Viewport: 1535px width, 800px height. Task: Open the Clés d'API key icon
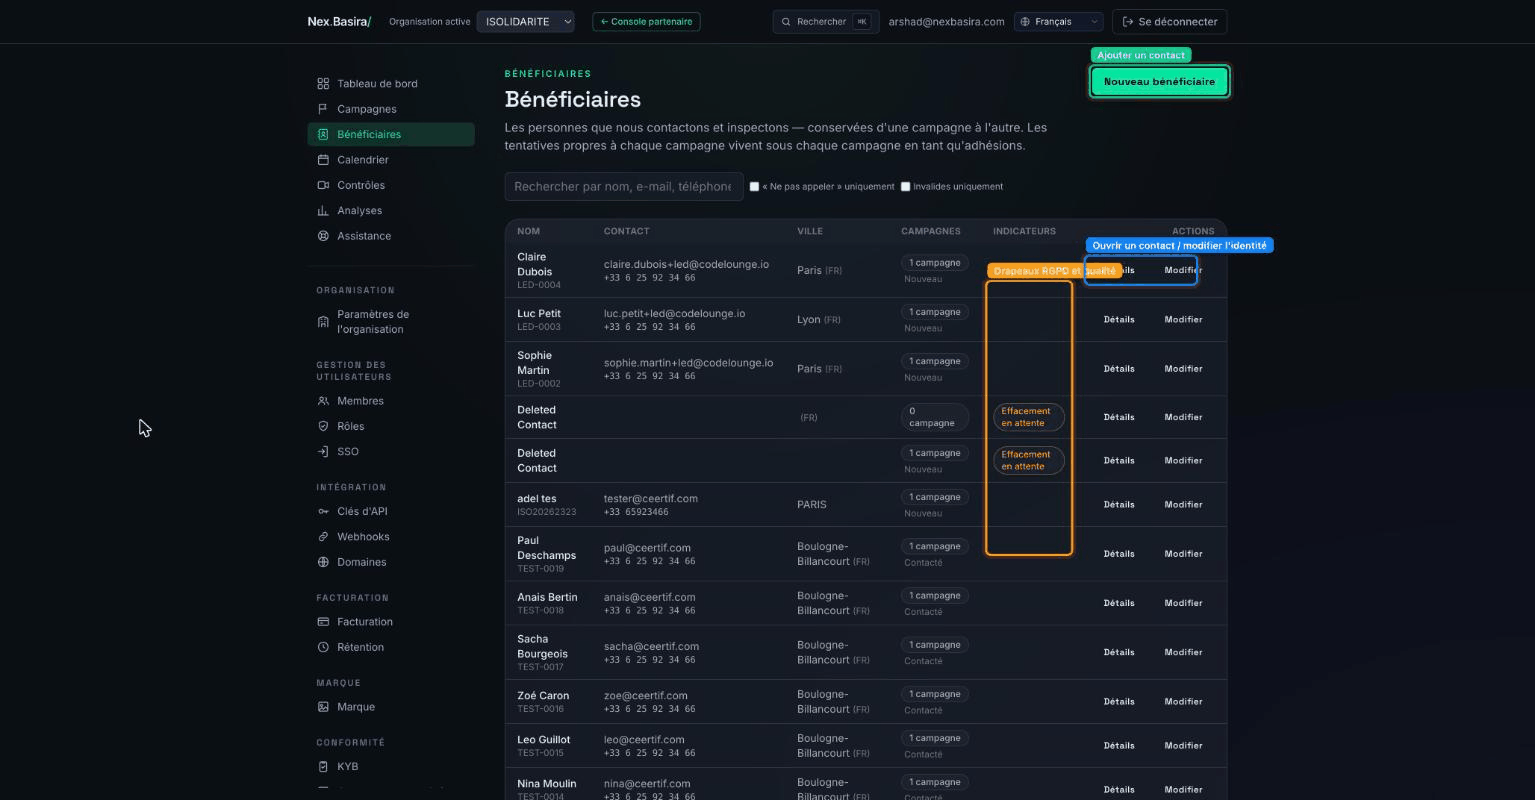(323, 511)
